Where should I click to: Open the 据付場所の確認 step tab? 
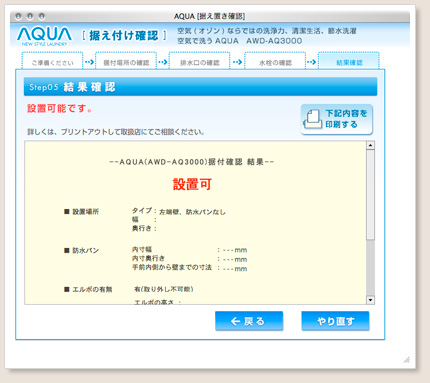click(126, 61)
